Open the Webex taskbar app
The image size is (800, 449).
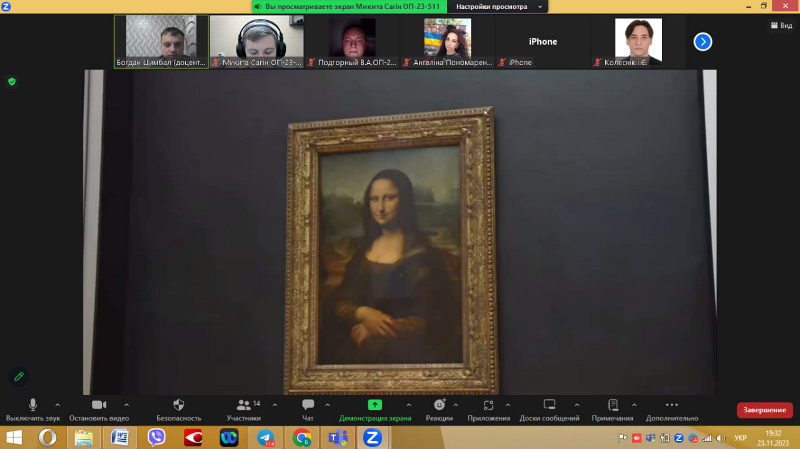coord(229,438)
